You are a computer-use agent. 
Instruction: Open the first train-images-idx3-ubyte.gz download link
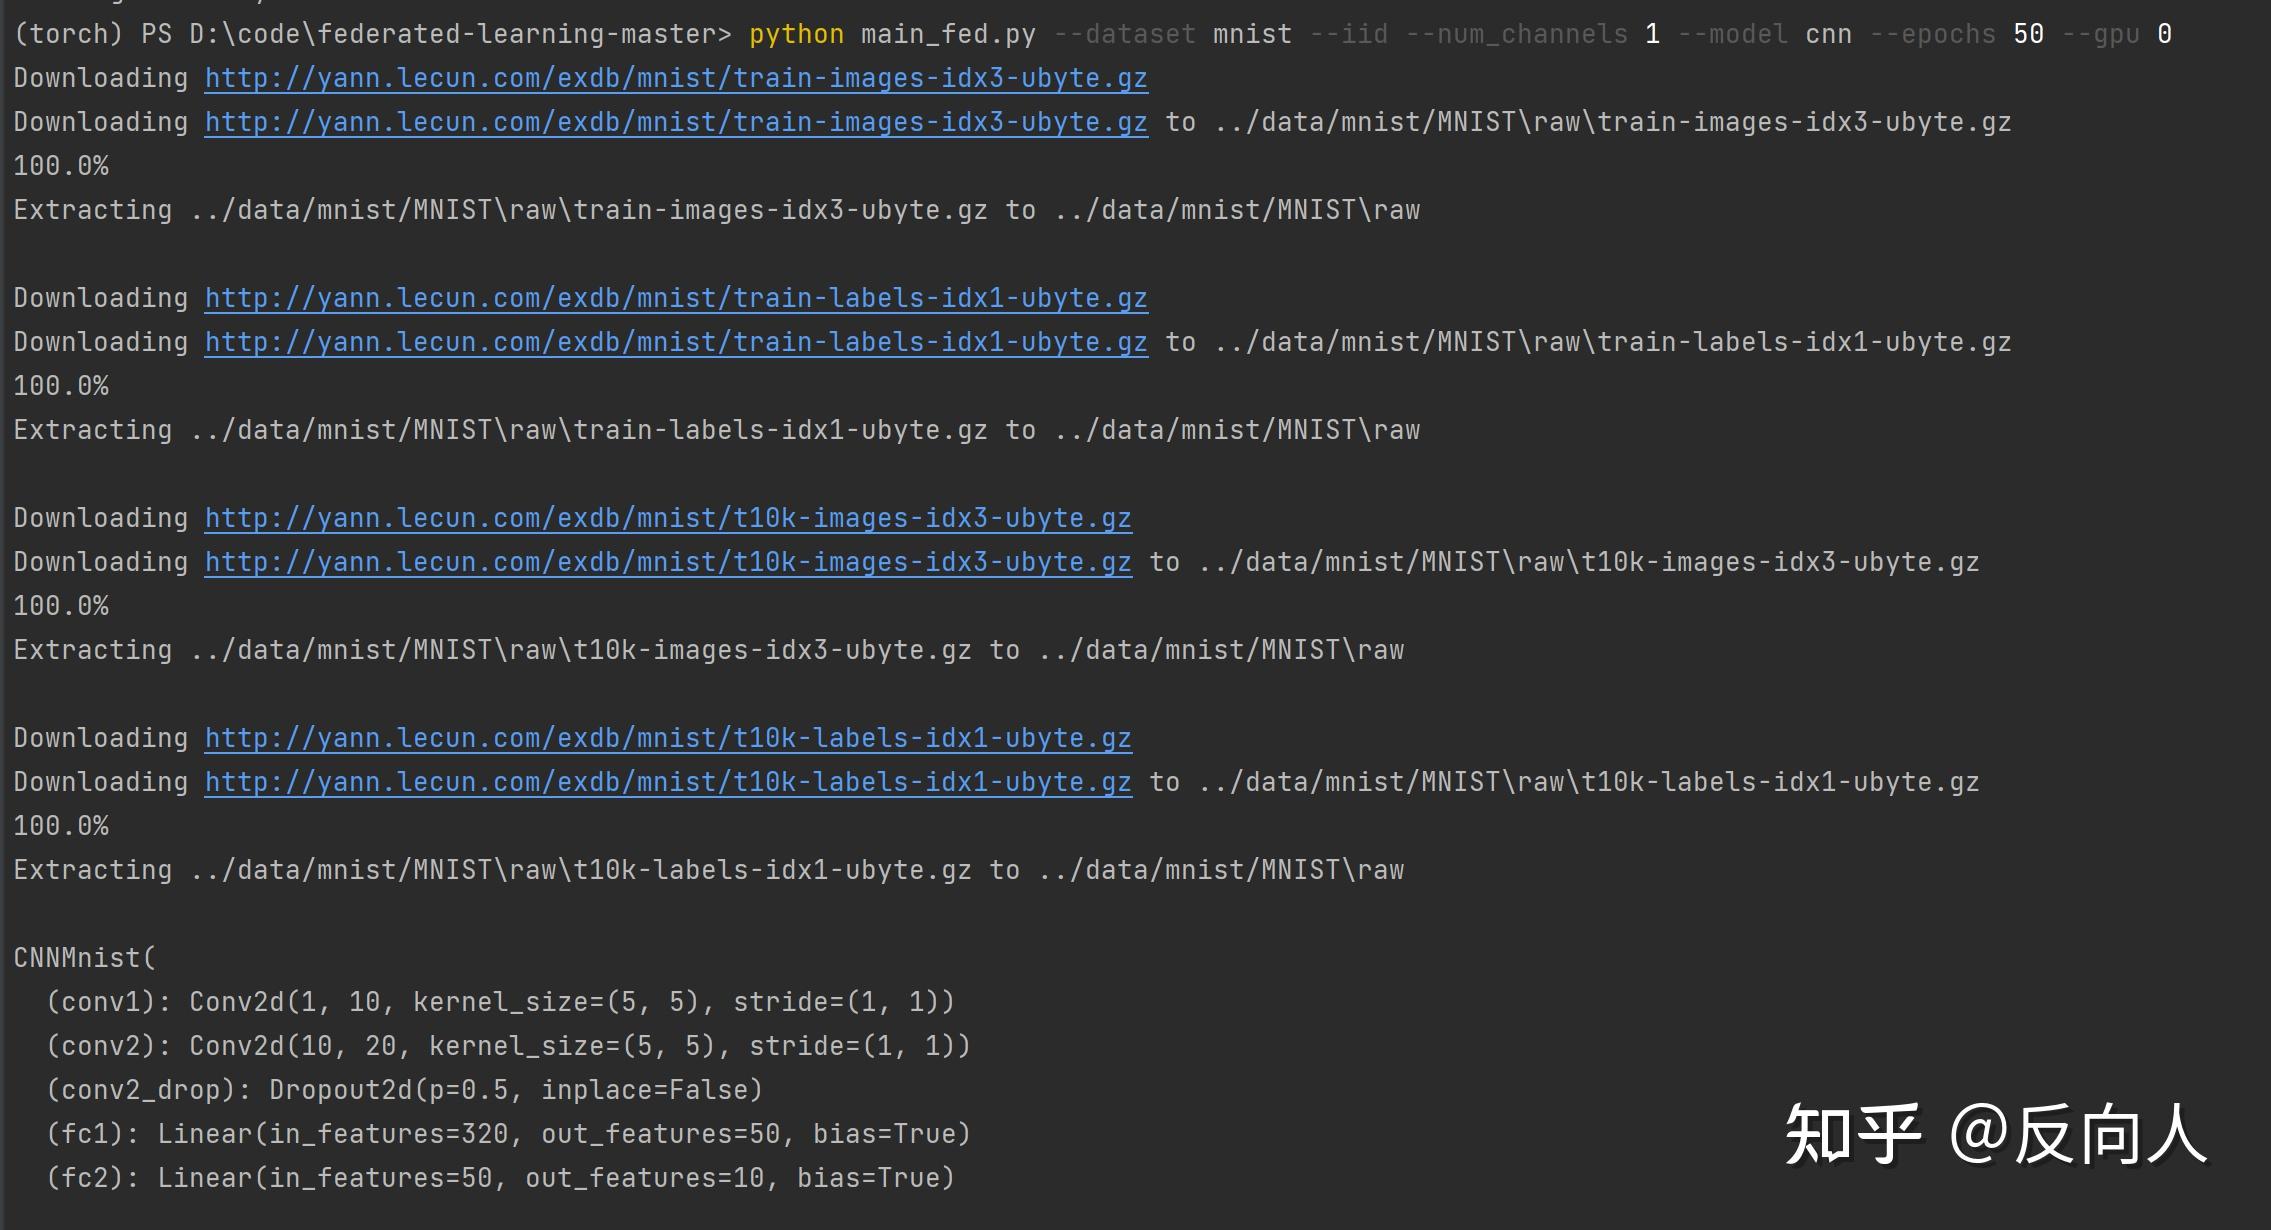coord(676,78)
